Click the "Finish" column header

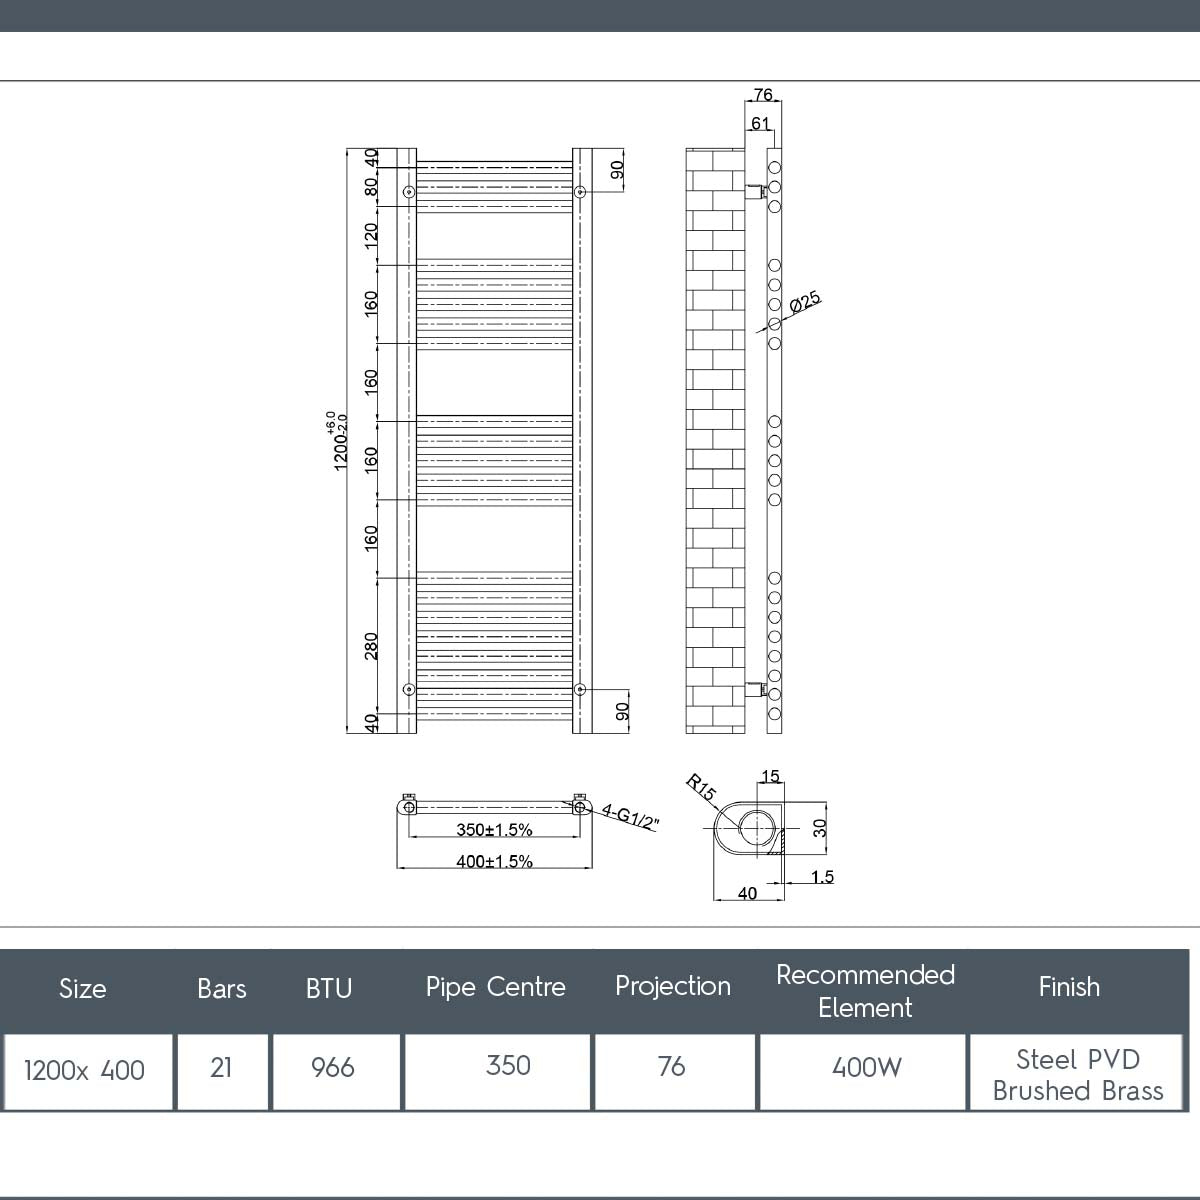click(x=1070, y=988)
